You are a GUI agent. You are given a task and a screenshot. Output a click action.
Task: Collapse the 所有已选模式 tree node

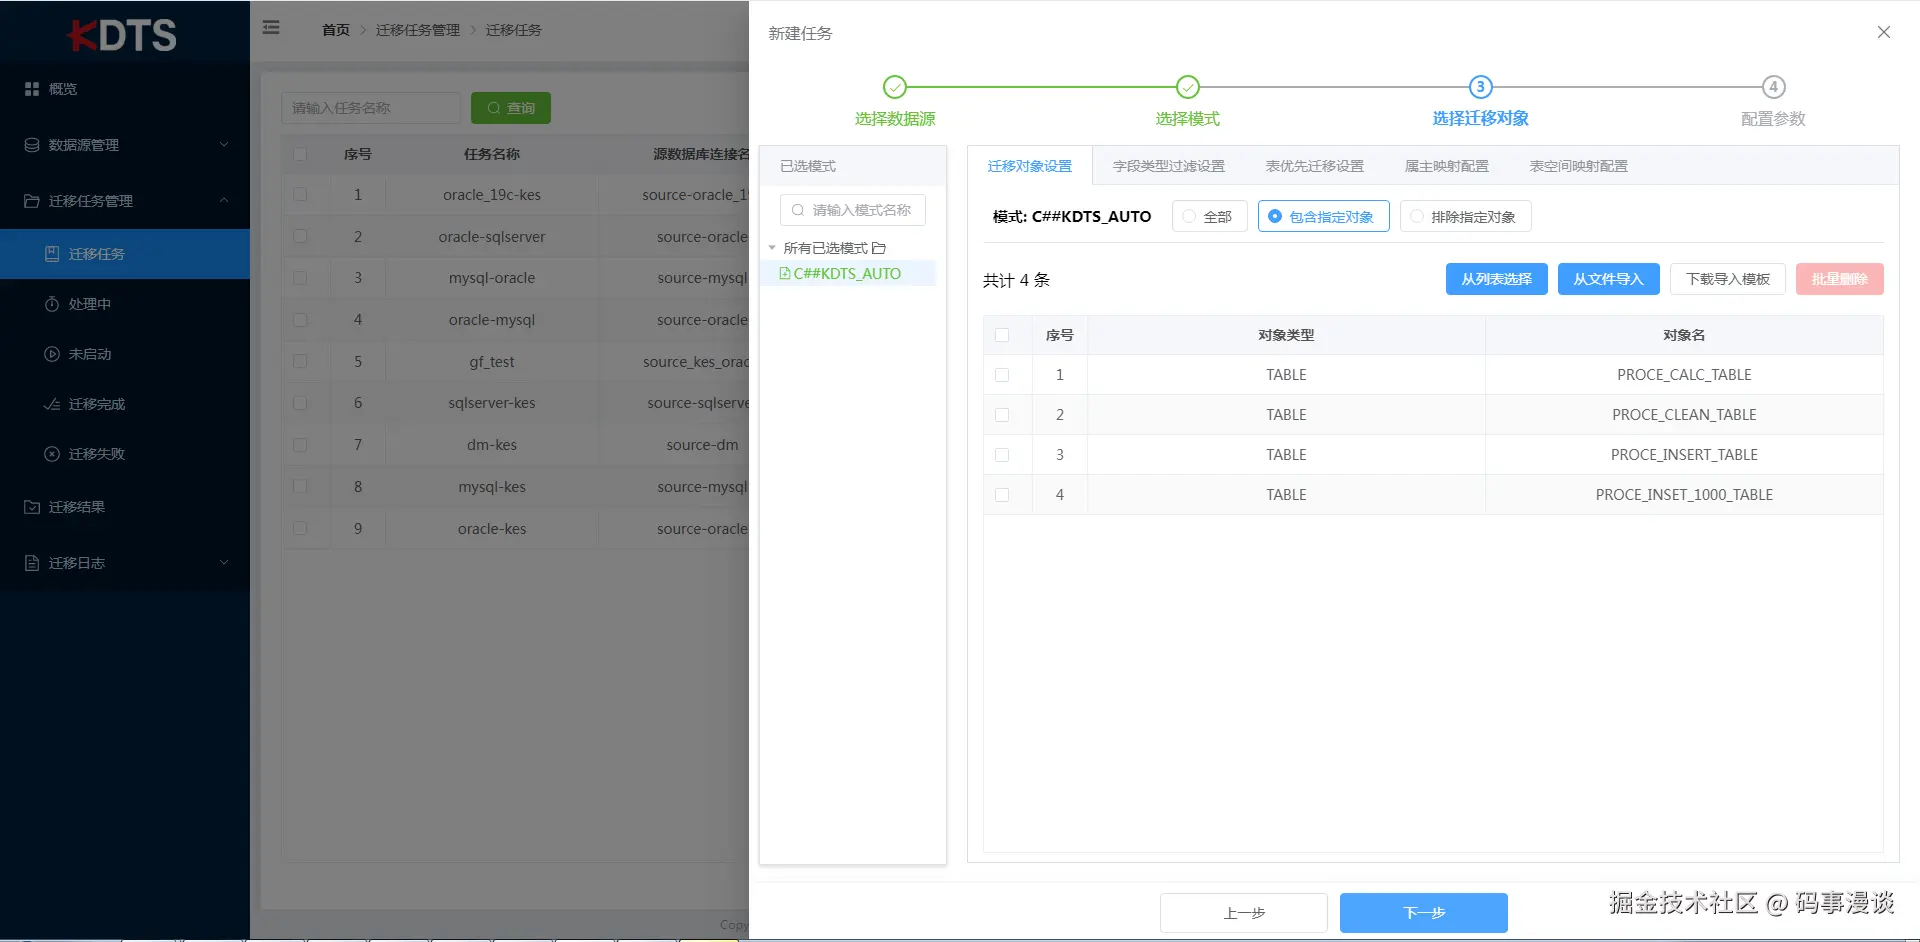click(772, 248)
